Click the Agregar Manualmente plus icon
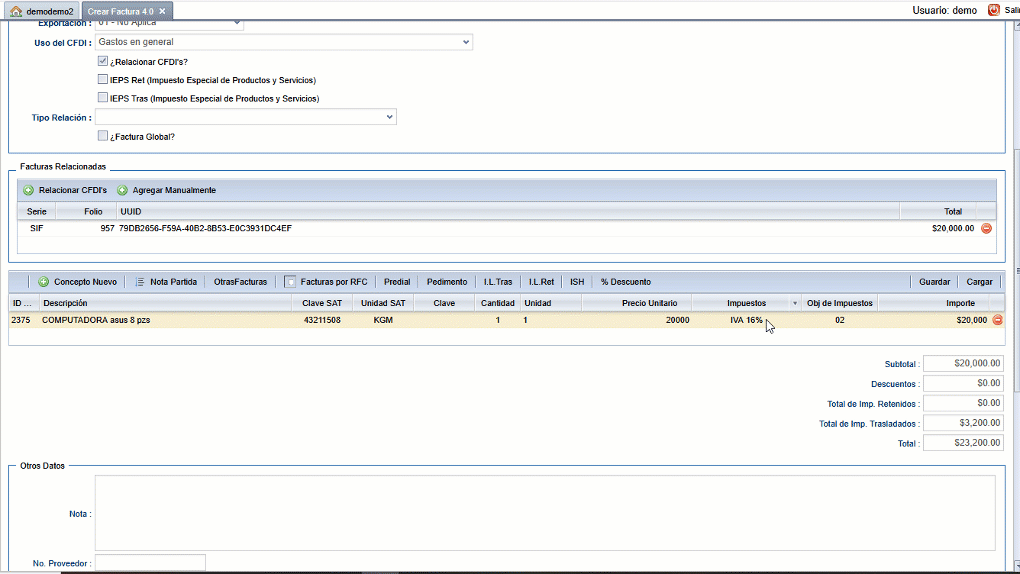Viewport: 1020px width, 574px height. [123, 190]
